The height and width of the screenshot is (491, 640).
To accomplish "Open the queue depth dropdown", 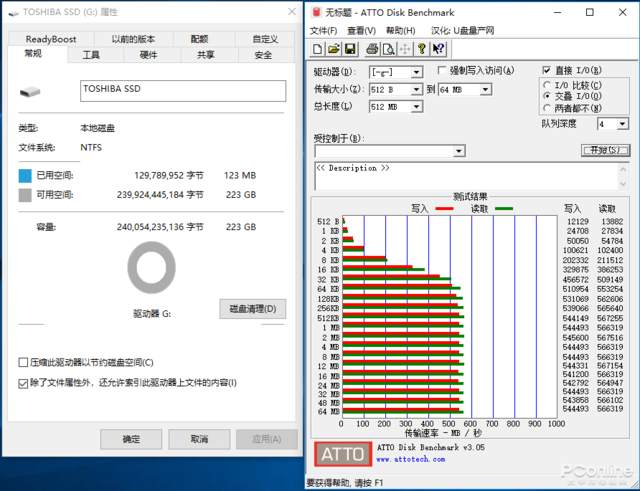I will point(622,124).
